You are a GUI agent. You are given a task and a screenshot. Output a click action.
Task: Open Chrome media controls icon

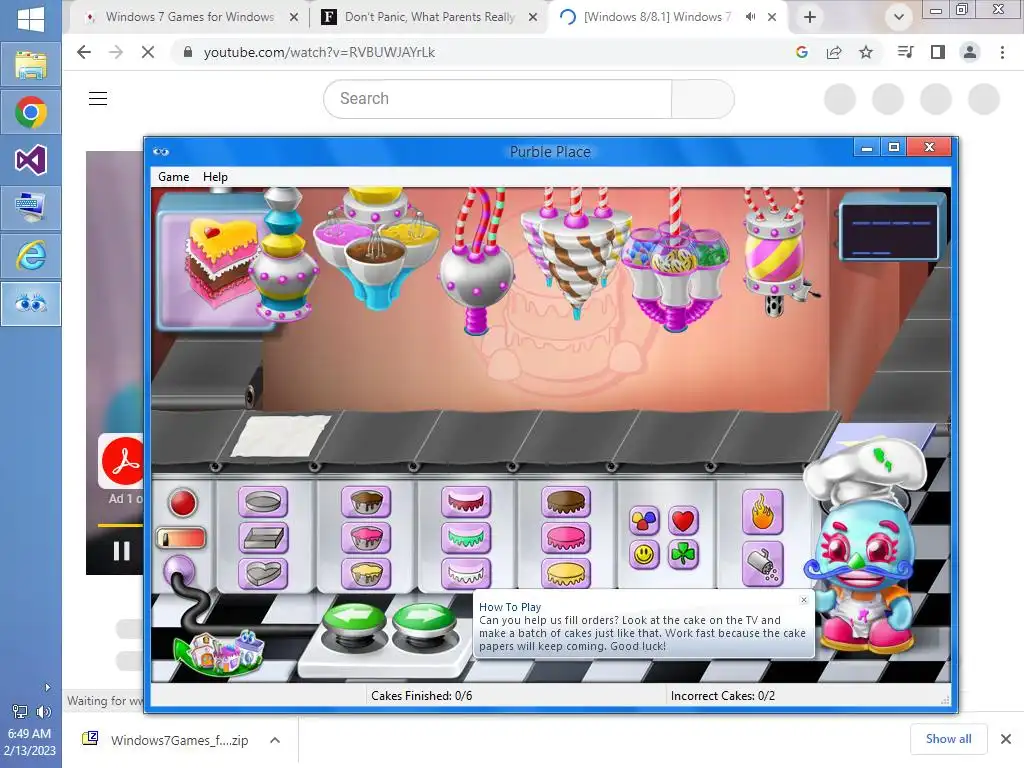coord(905,52)
